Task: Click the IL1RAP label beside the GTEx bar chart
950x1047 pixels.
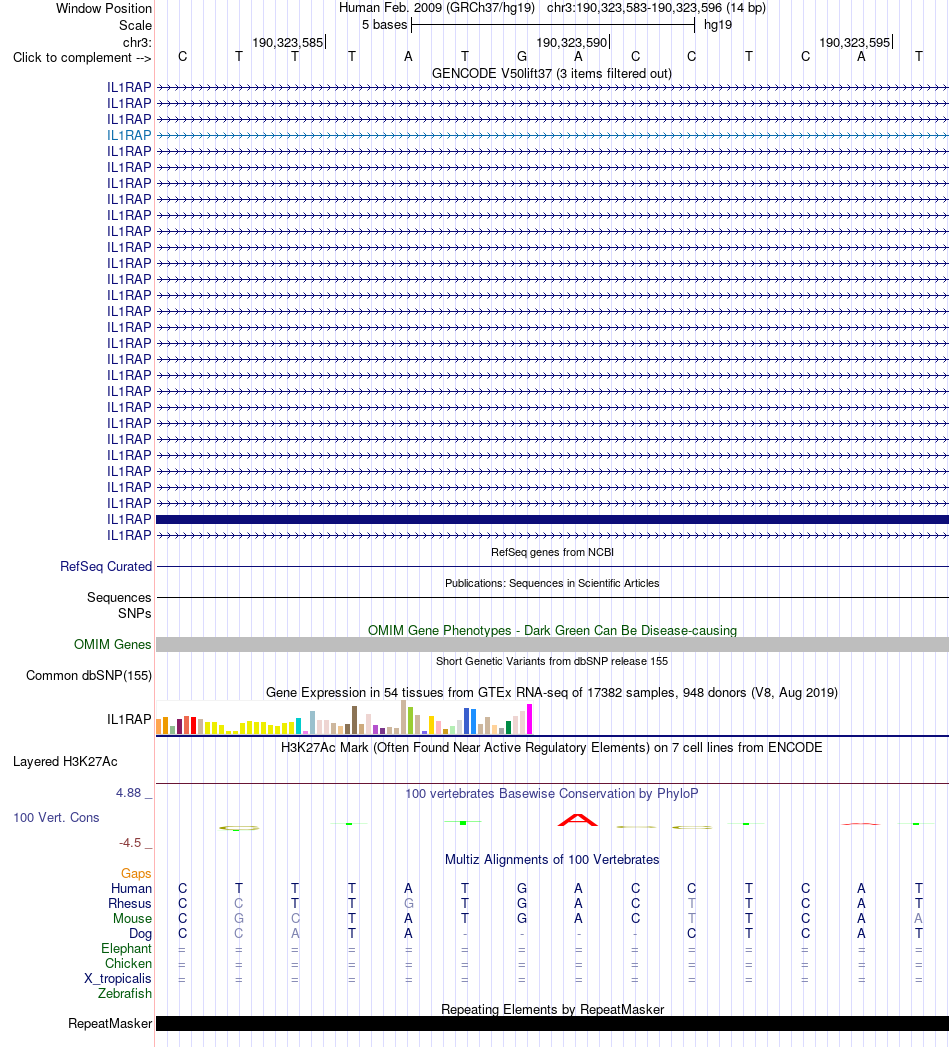Action: coord(129,720)
